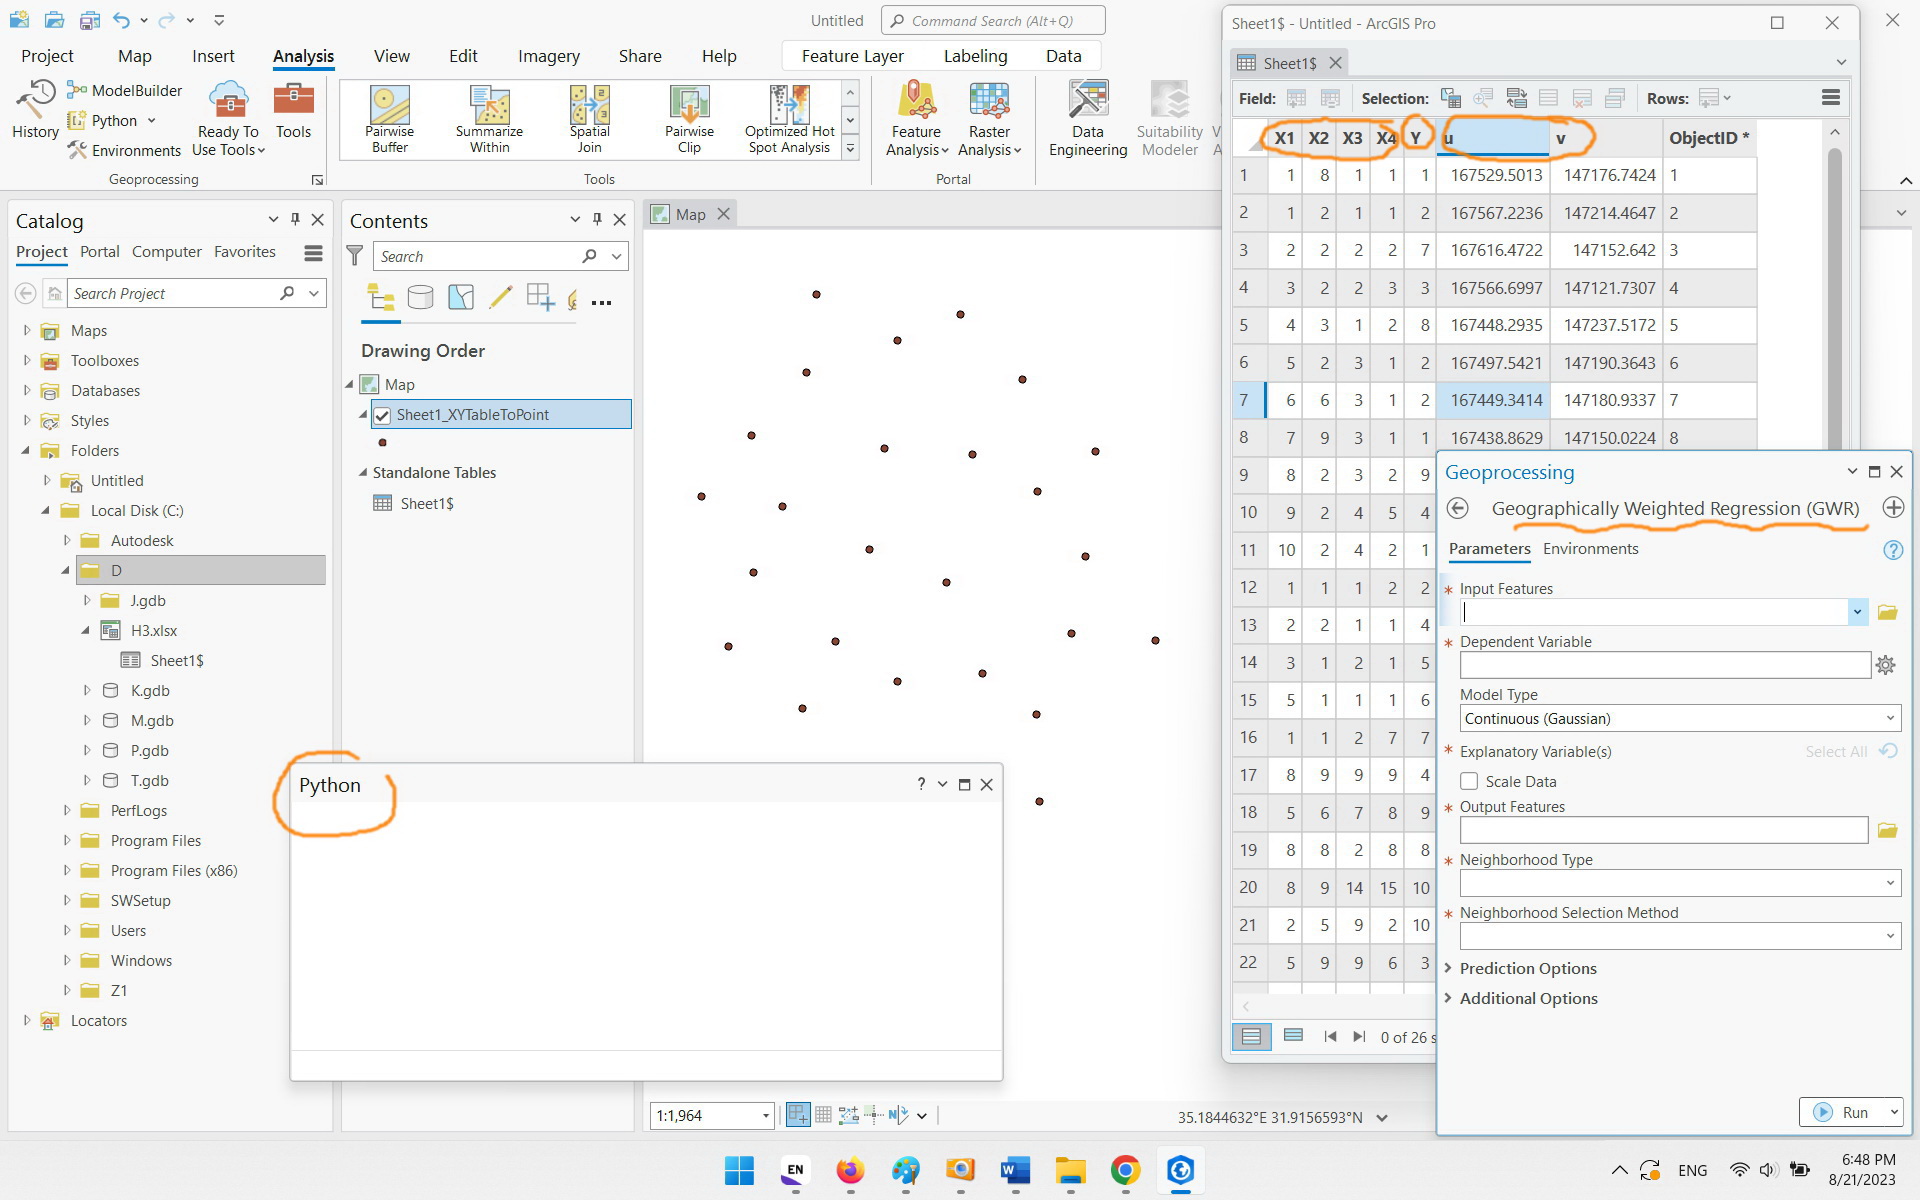Switch to the Environments tab
Screen dimensions: 1920x1200
click(1590, 548)
